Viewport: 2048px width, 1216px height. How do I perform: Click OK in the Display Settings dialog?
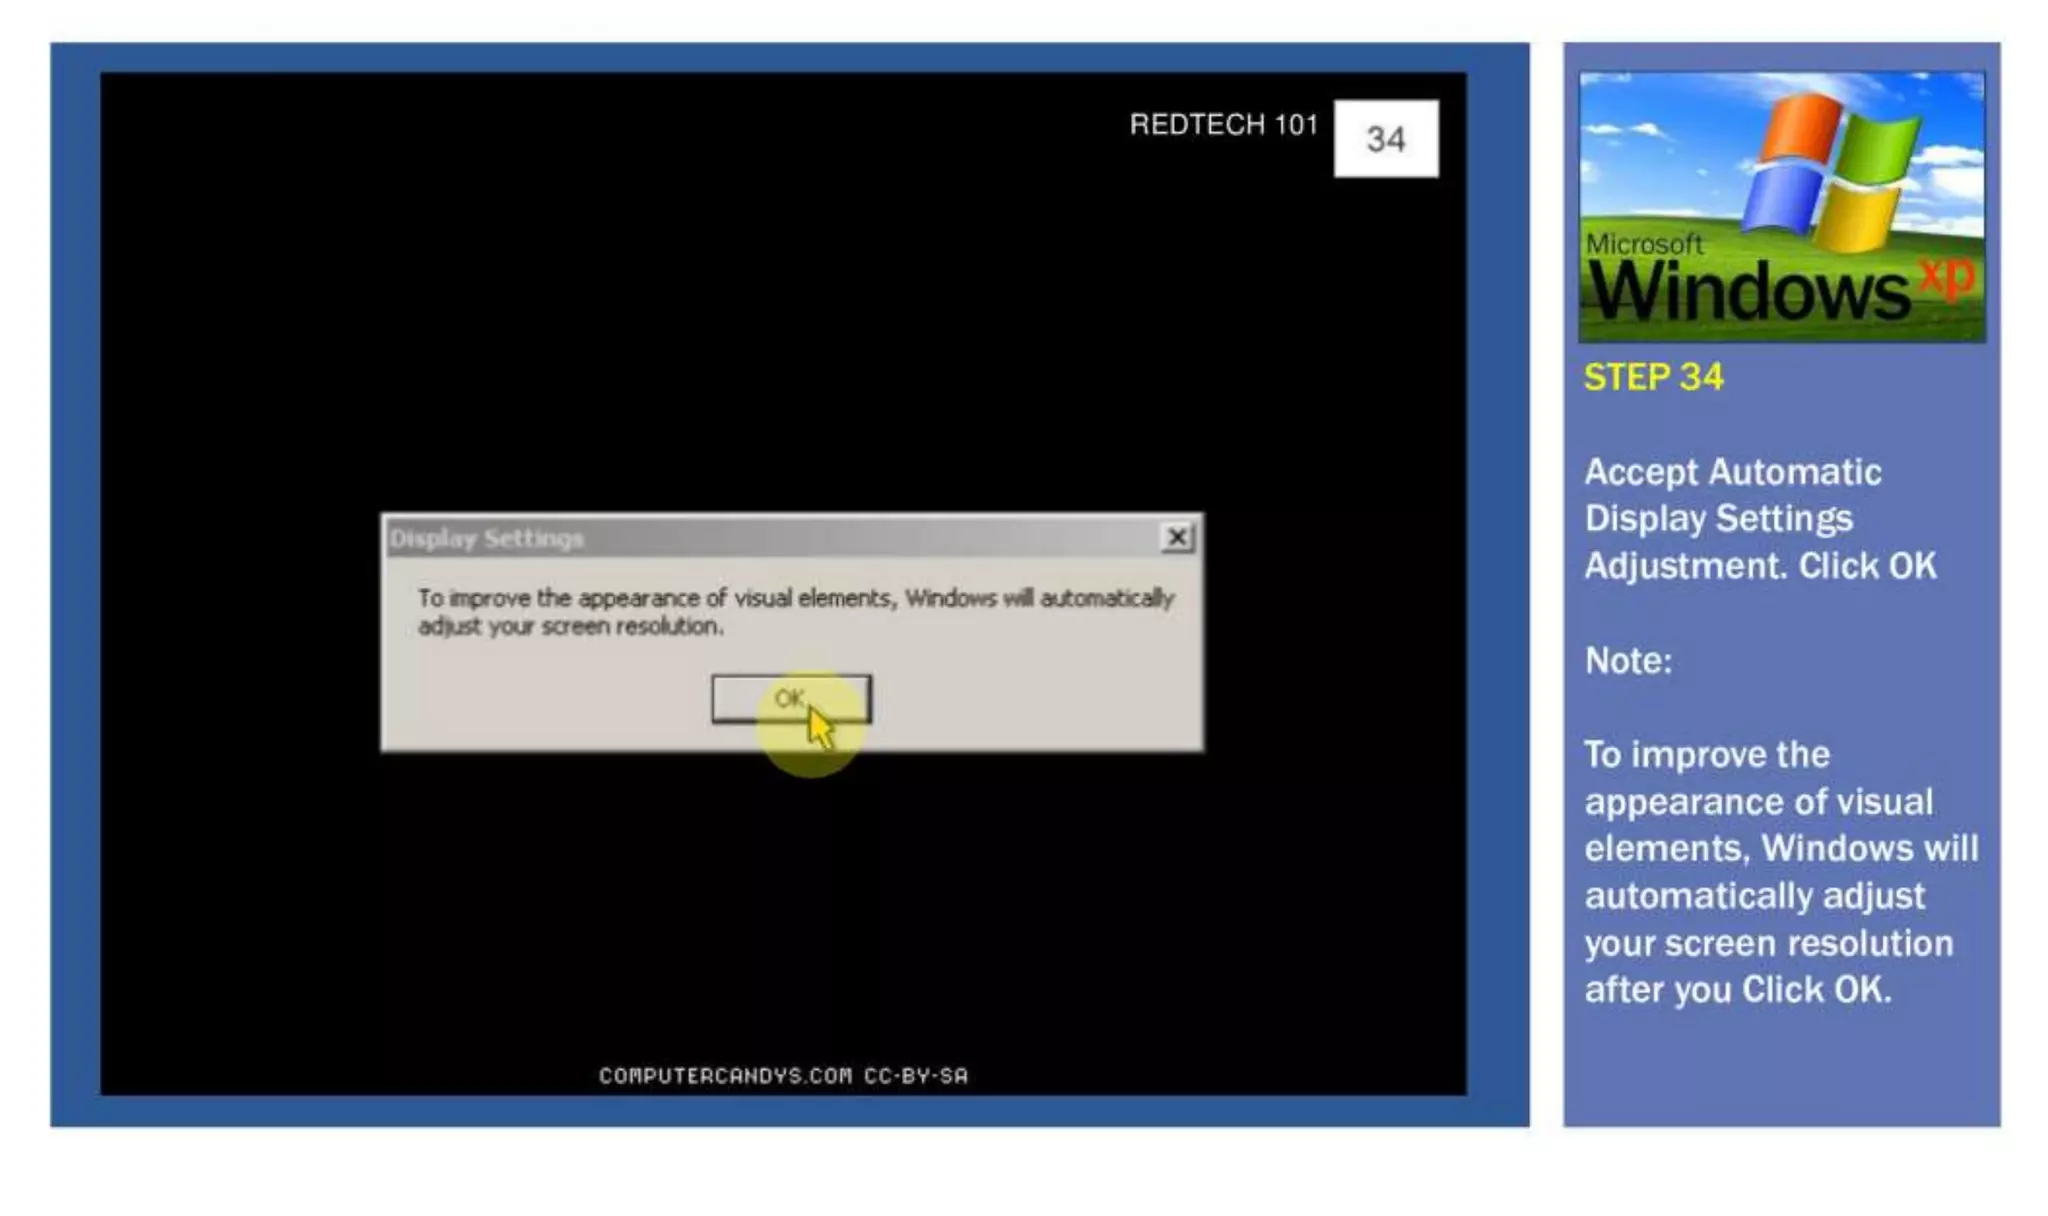coord(791,699)
